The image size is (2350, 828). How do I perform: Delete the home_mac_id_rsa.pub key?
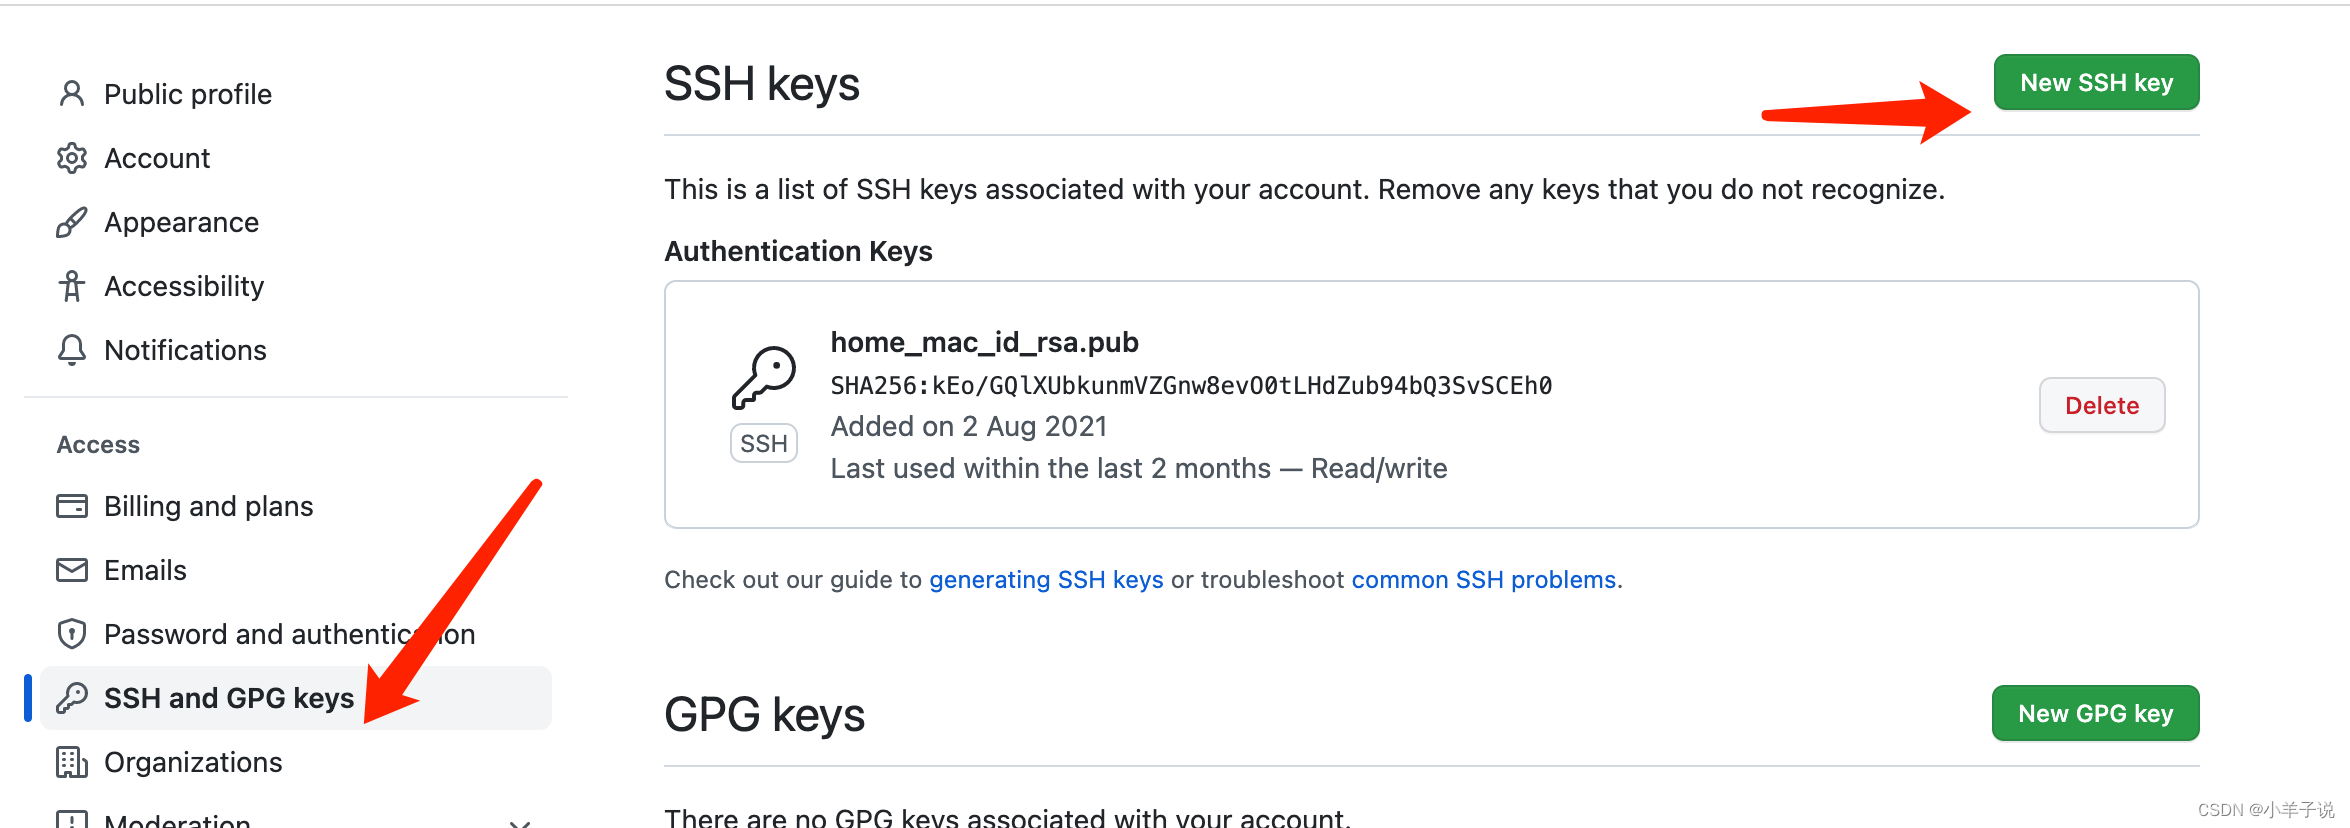pos(2101,405)
